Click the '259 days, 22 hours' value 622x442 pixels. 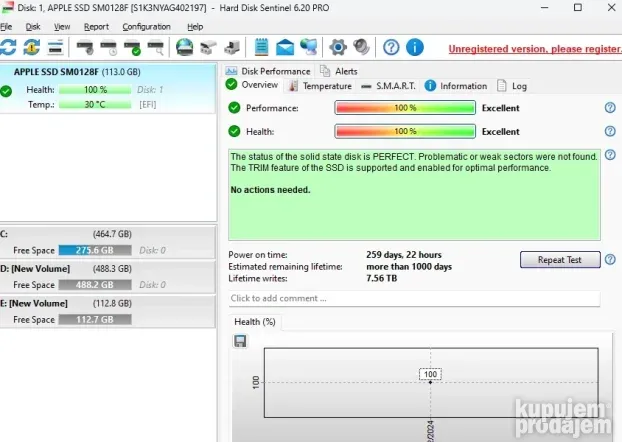pos(404,255)
